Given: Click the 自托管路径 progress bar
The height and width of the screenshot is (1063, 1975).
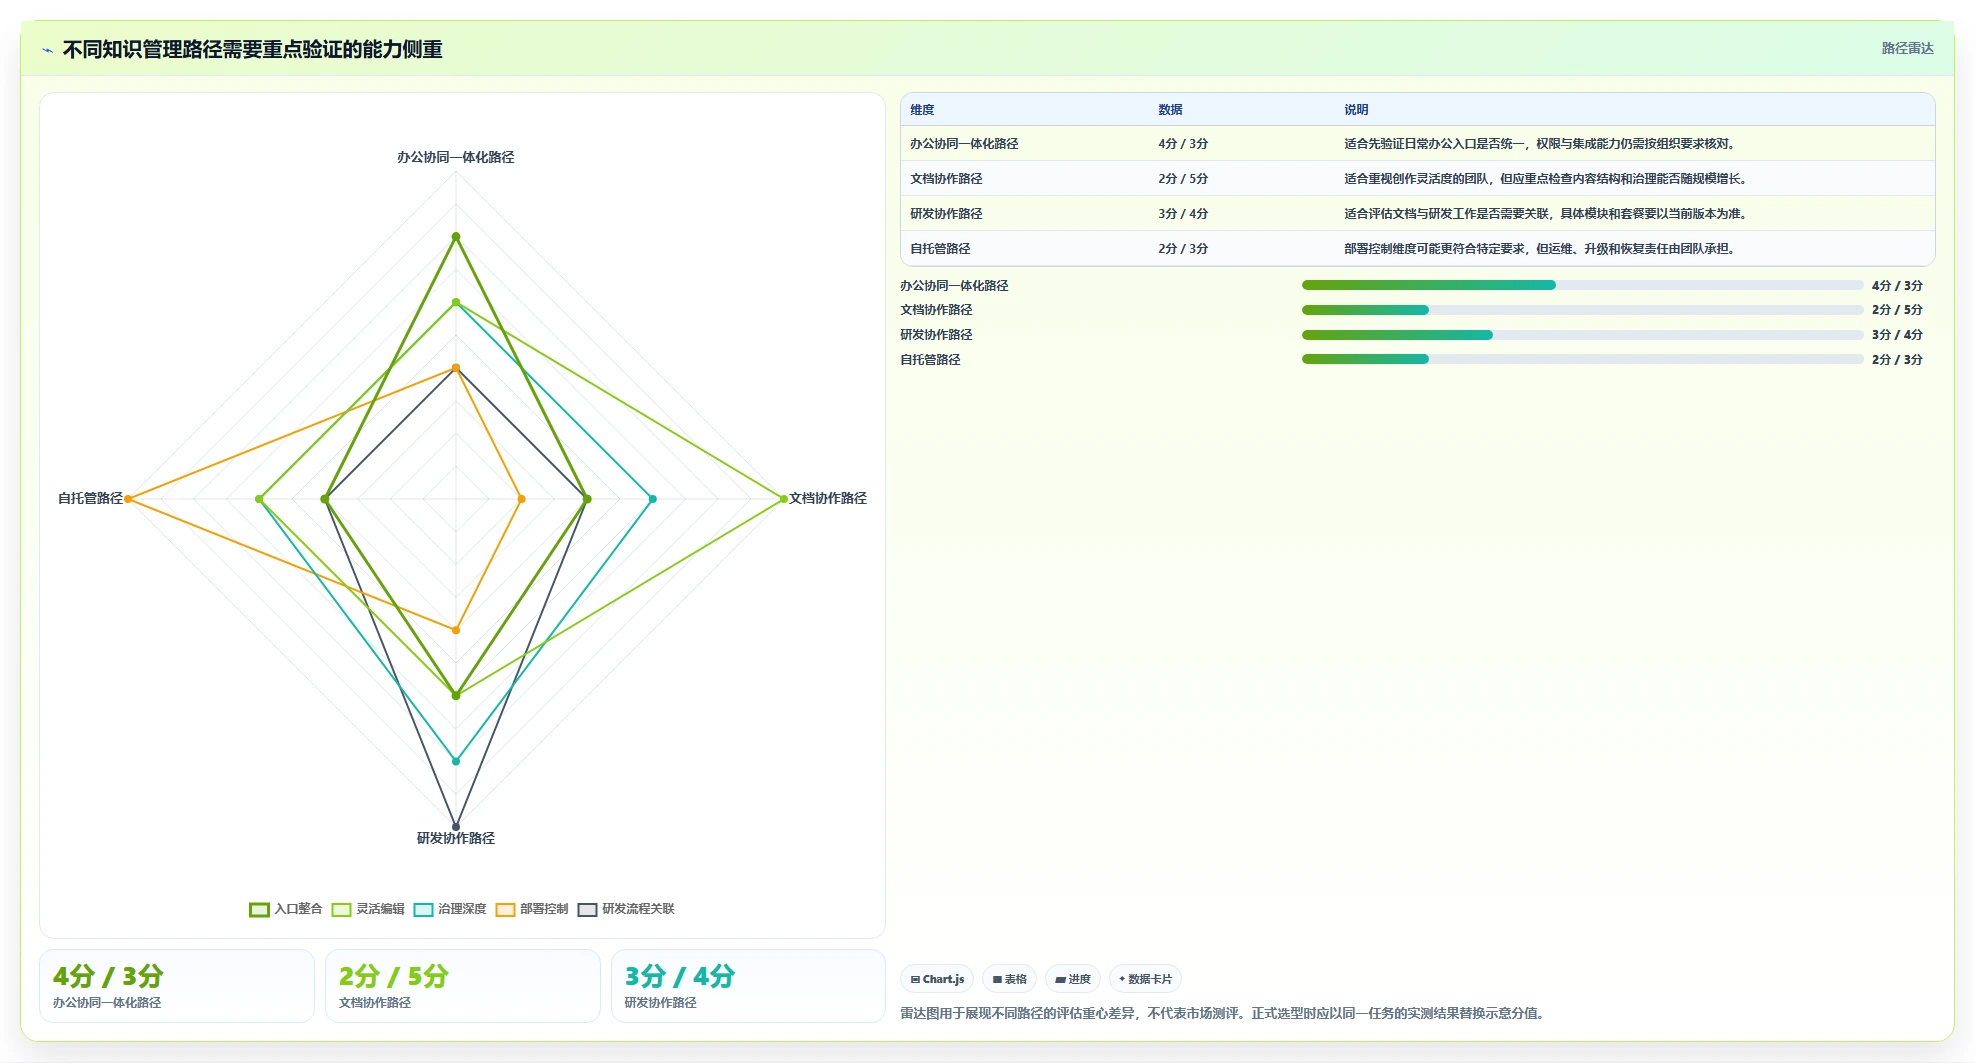Looking at the screenshot, I should (x=1582, y=359).
